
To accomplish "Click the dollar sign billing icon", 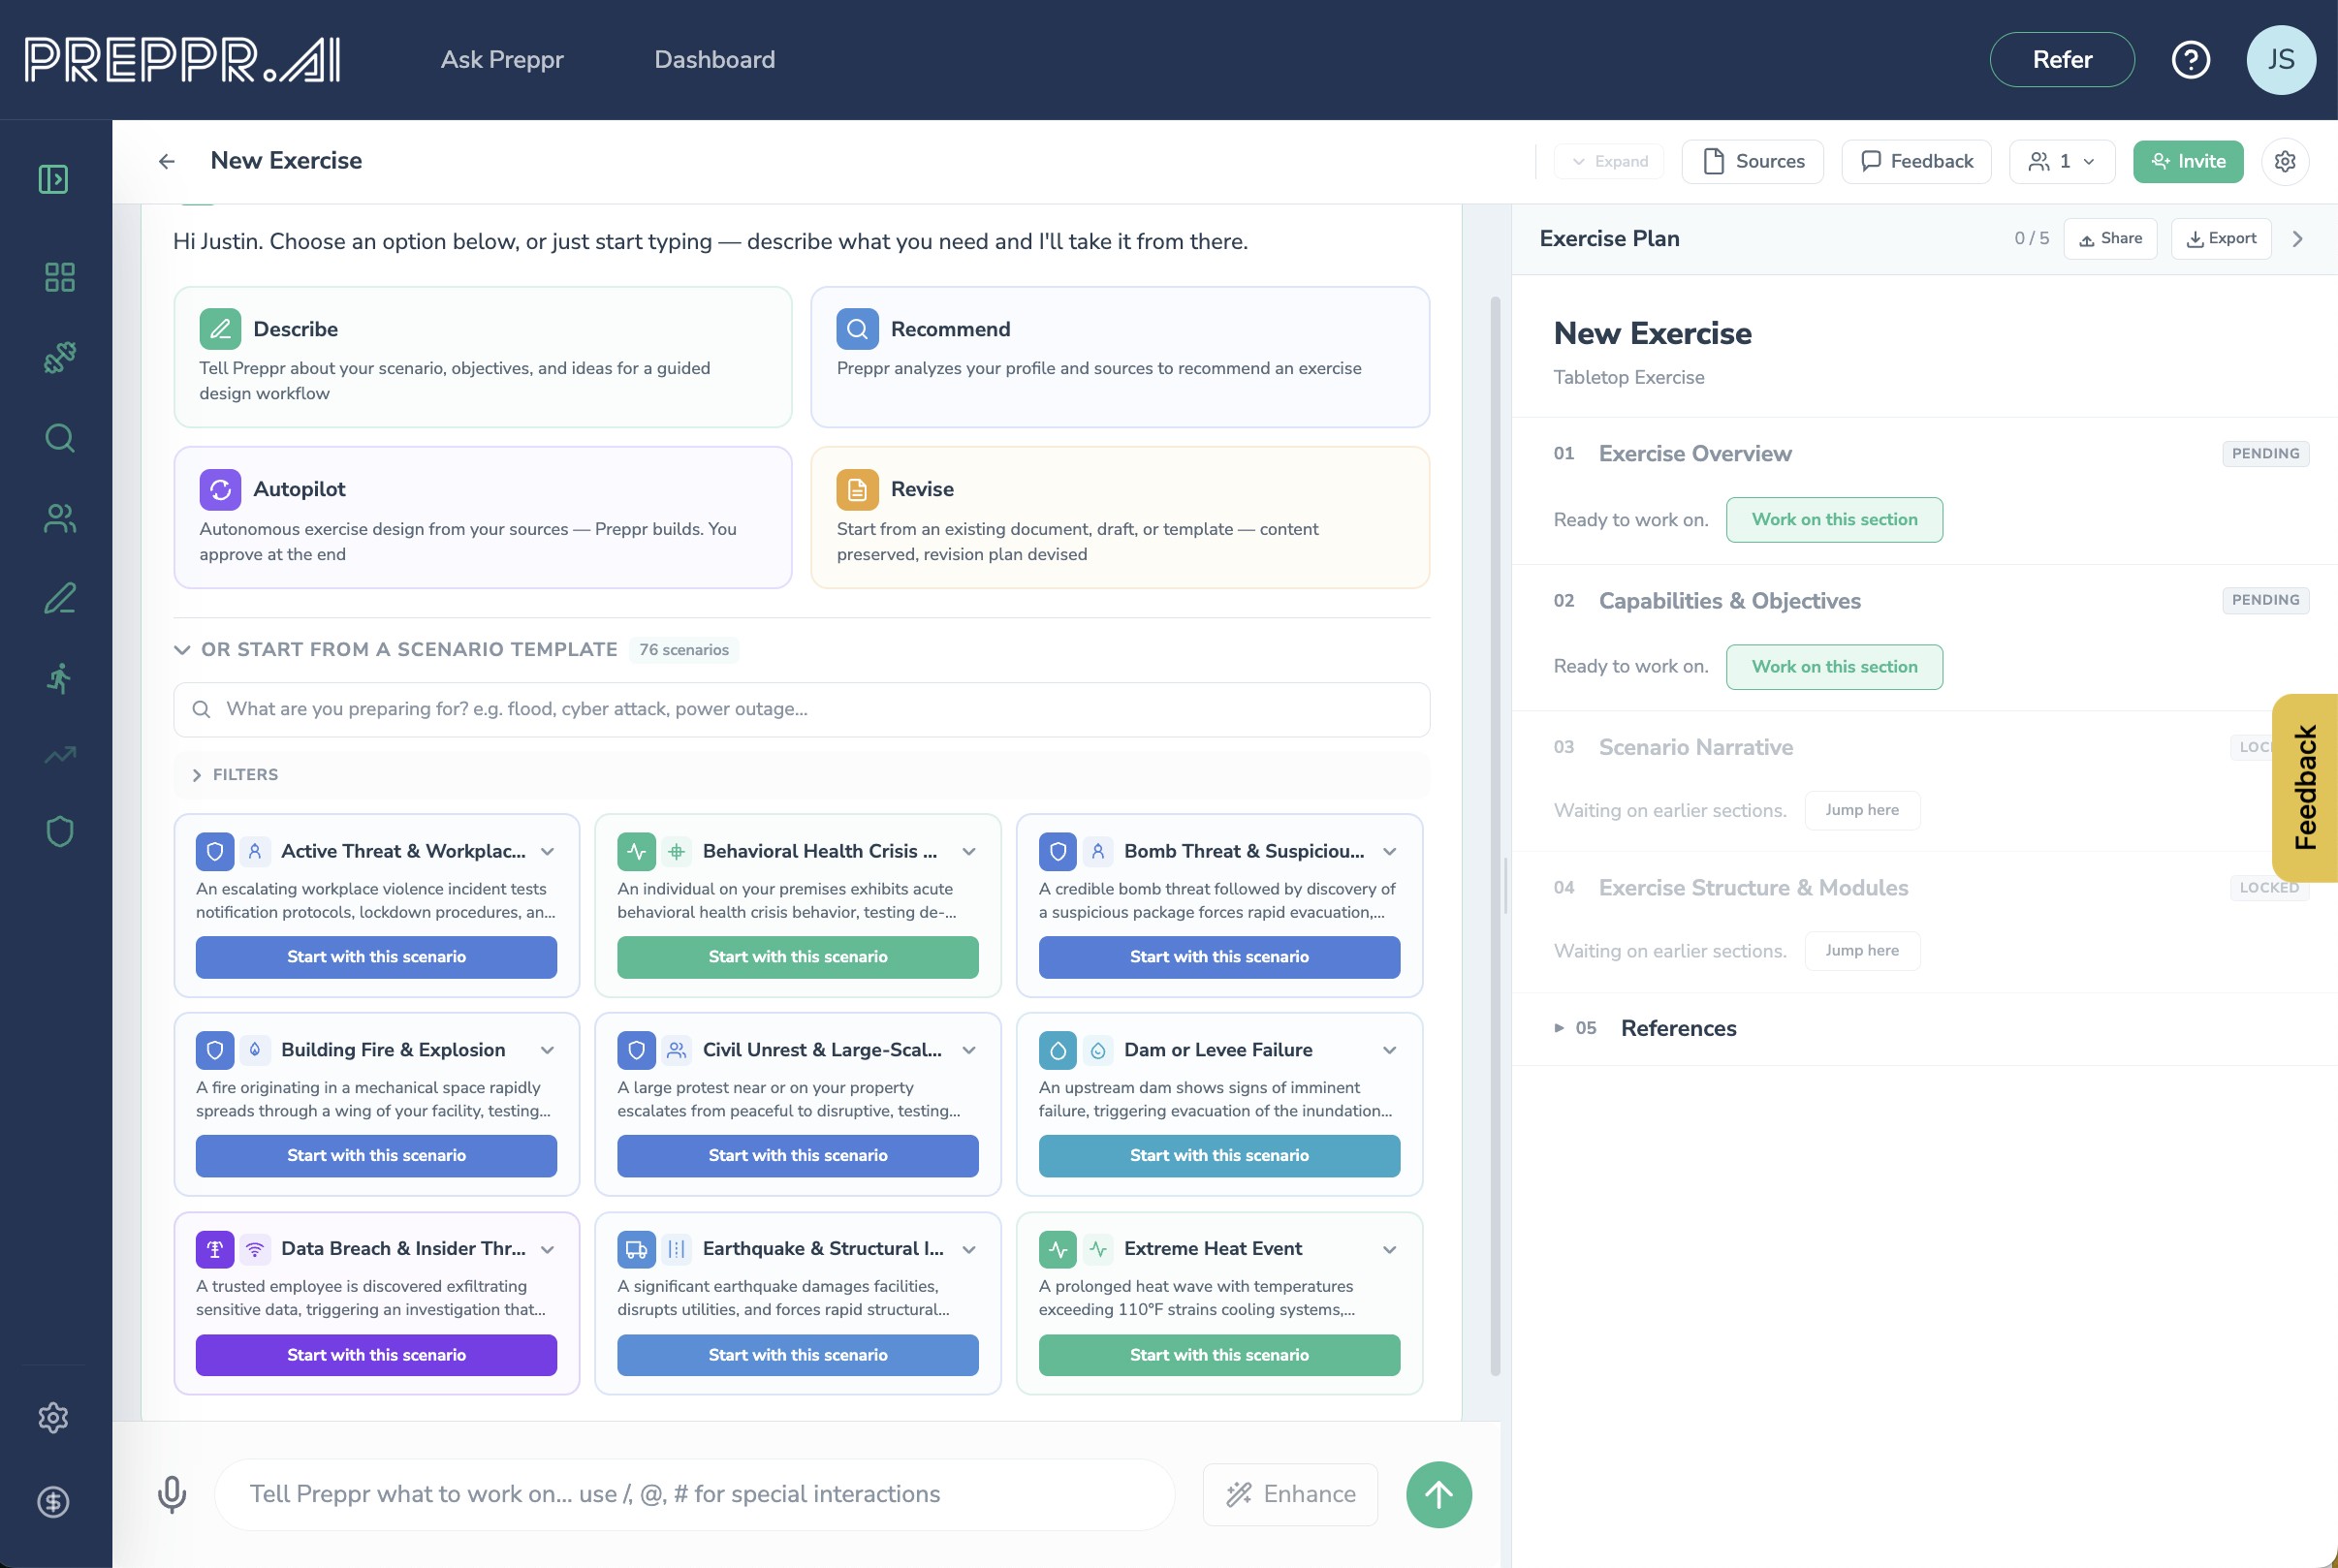I will click(x=53, y=1501).
